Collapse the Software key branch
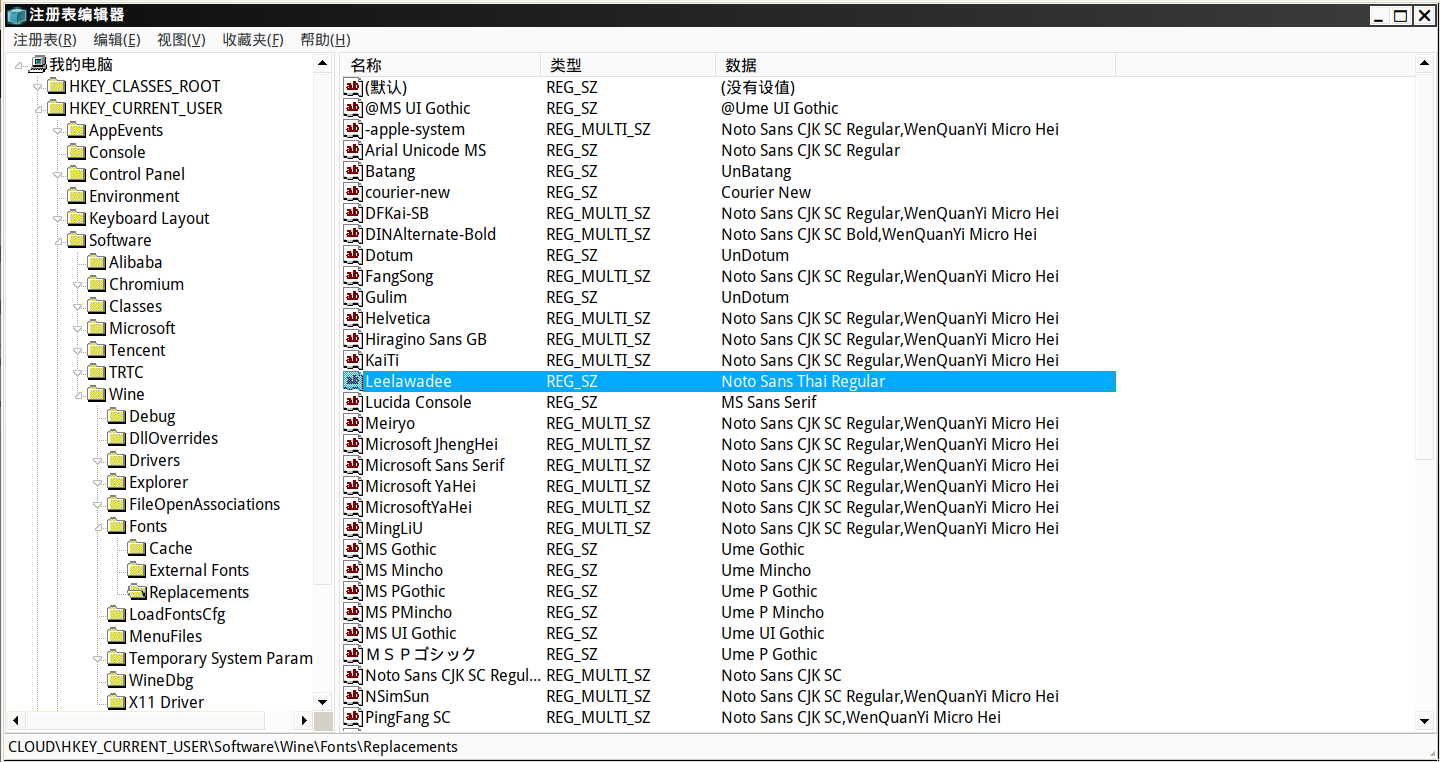The height and width of the screenshot is (762, 1440). click(x=58, y=241)
